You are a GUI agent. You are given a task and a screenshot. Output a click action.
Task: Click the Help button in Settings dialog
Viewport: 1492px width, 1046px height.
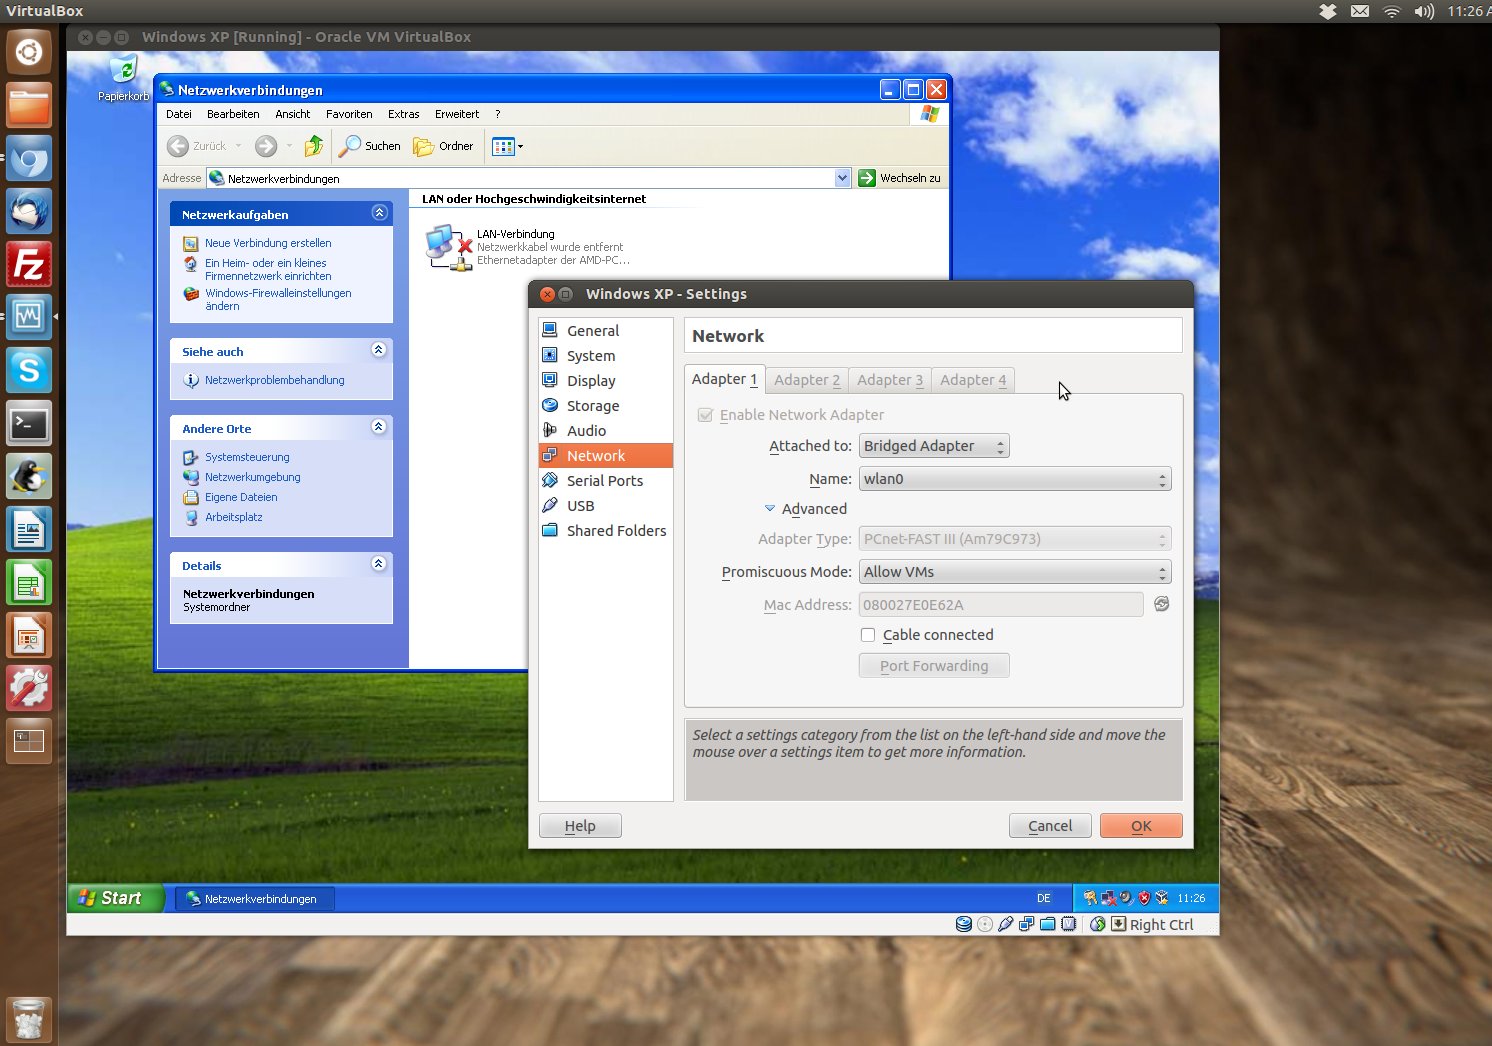coord(580,826)
